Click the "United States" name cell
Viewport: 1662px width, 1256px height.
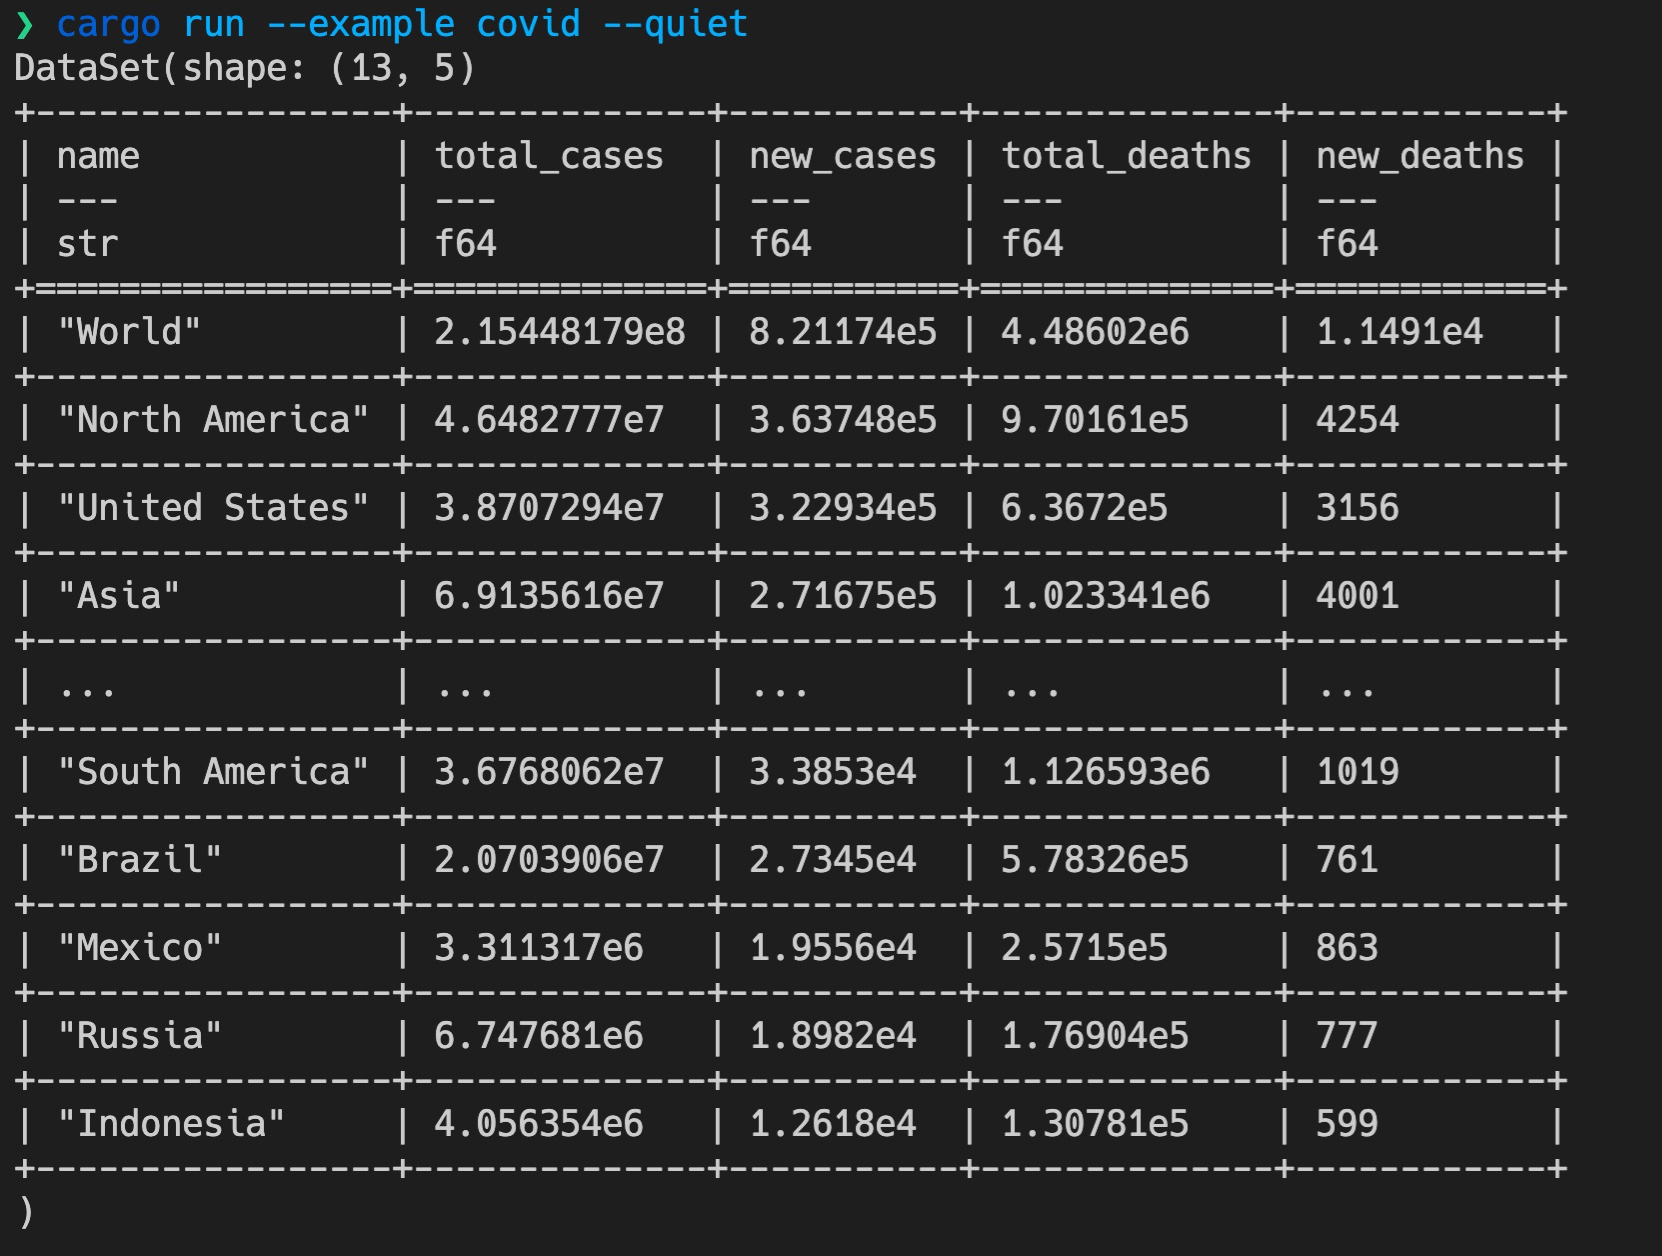(213, 508)
